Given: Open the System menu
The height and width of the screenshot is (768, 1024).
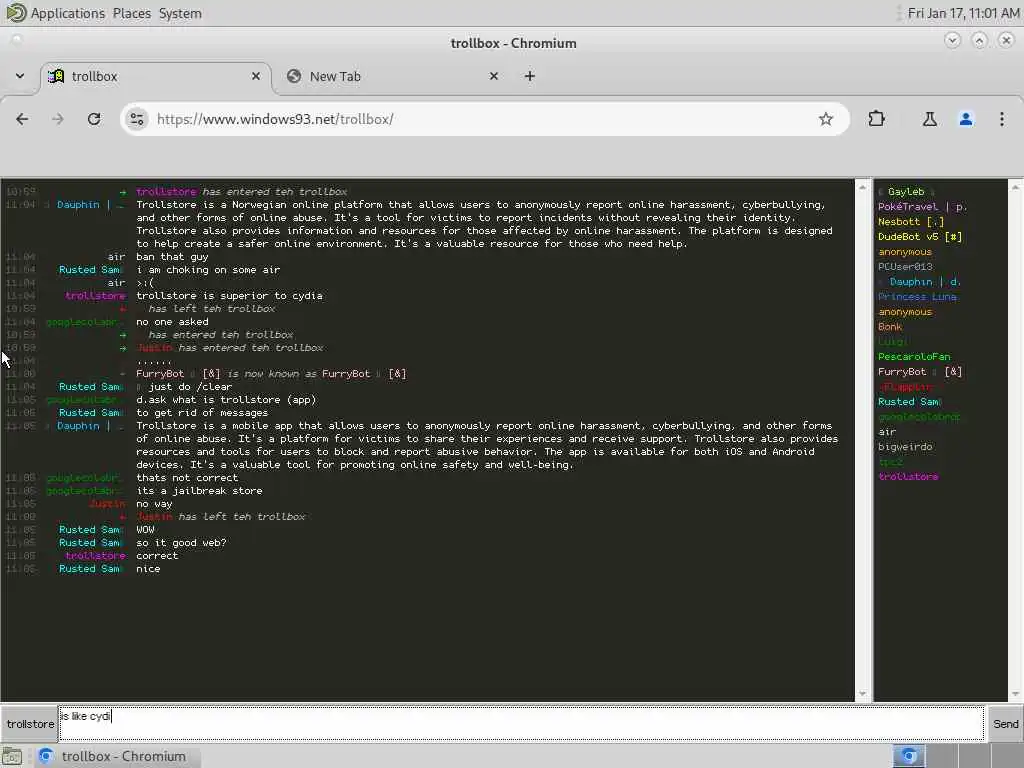Looking at the screenshot, I should [x=180, y=13].
